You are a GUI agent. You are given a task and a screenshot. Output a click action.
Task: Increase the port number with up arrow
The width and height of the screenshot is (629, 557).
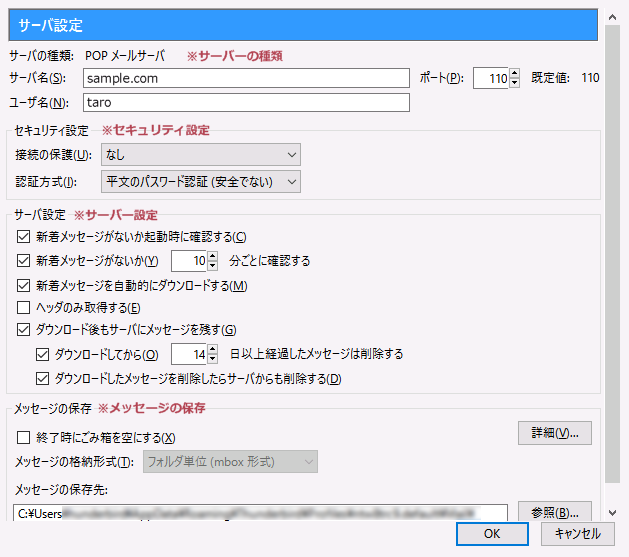tap(514, 73)
